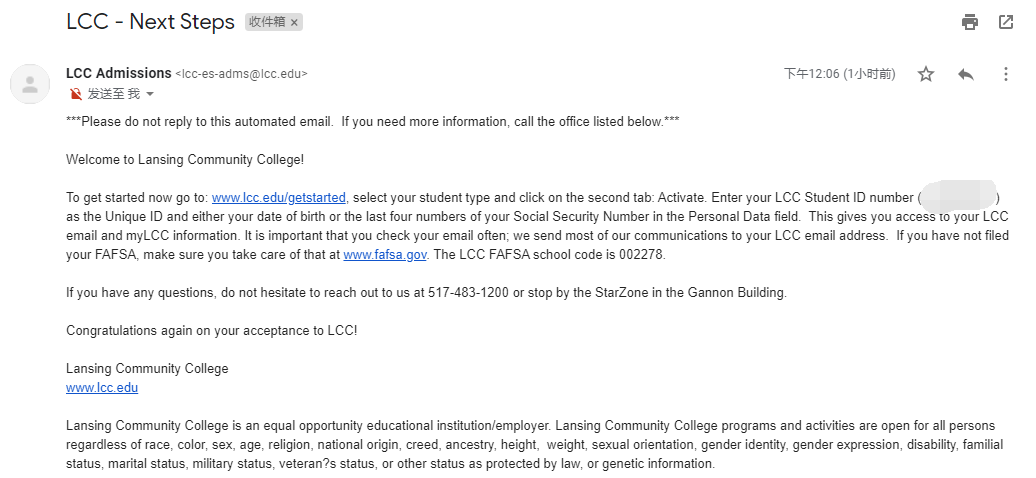
Task: Click the red no-encryption lock icon
Action: coord(76,94)
